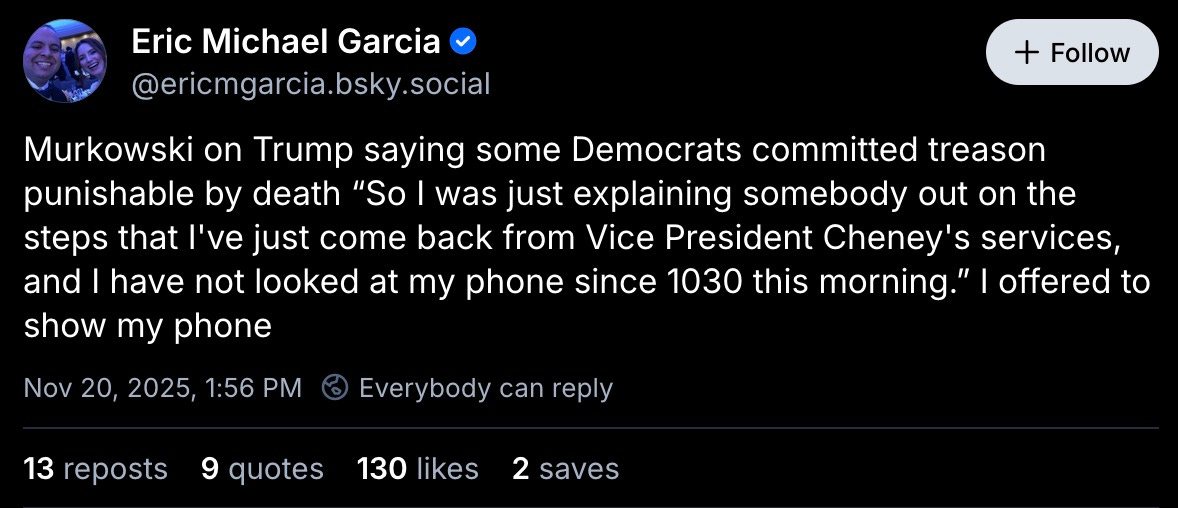The height and width of the screenshot is (508, 1178).
Task: Click the number 13 before reposts
Action: click(x=38, y=468)
